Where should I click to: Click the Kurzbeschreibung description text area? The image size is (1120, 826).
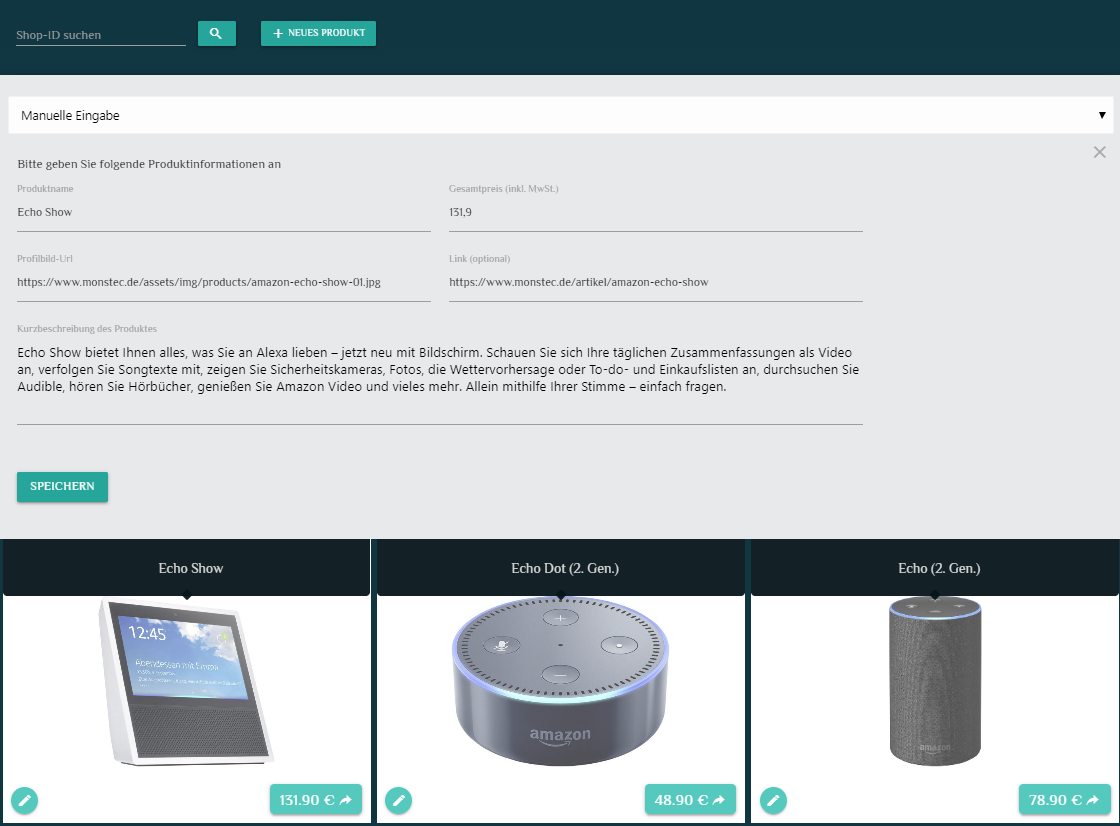[440, 382]
